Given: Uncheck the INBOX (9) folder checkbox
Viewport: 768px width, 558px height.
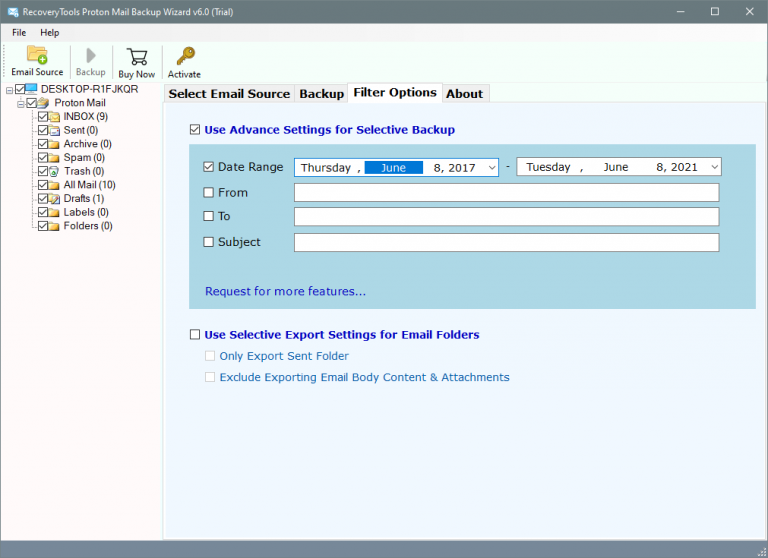Looking at the screenshot, I should [x=43, y=117].
